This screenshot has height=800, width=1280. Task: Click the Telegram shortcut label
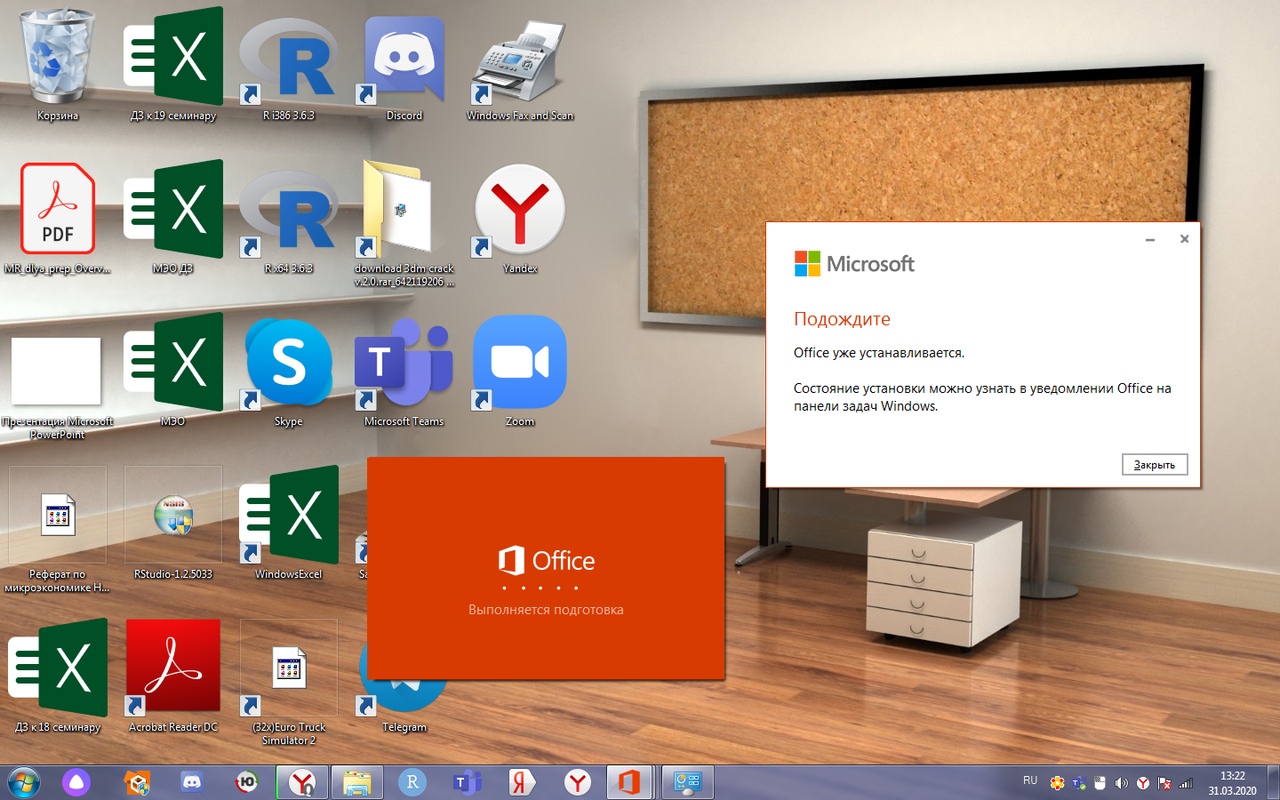coord(404,727)
